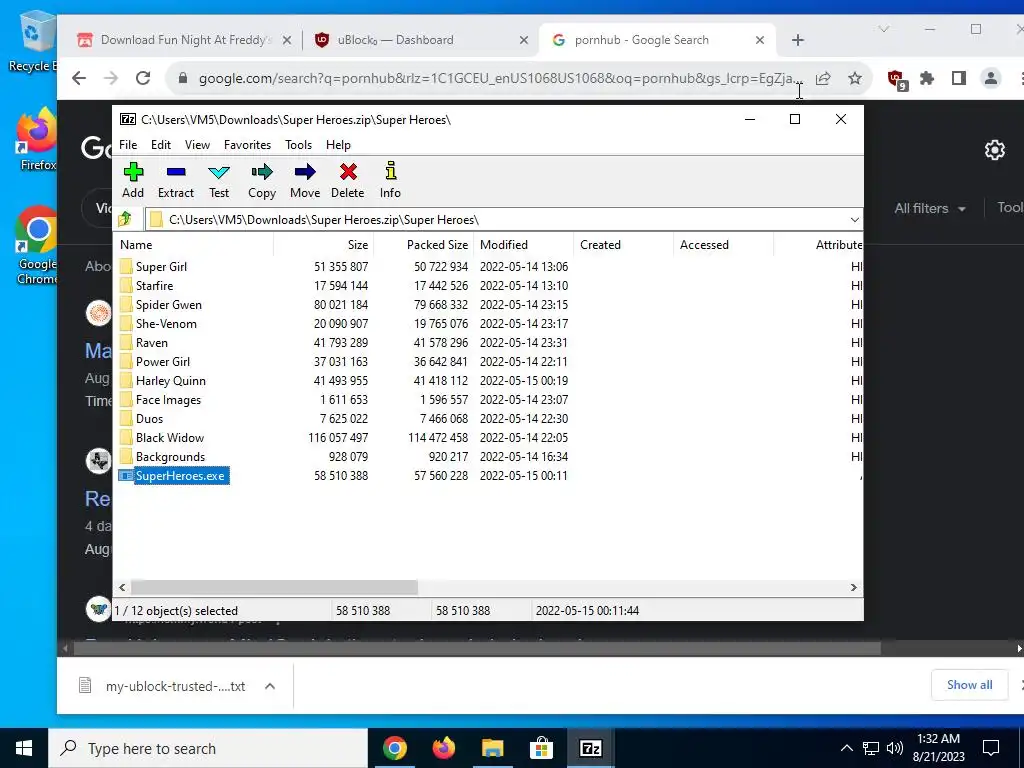1024x768 pixels.
Task: Select the Power Girl folder
Action: coord(163,361)
